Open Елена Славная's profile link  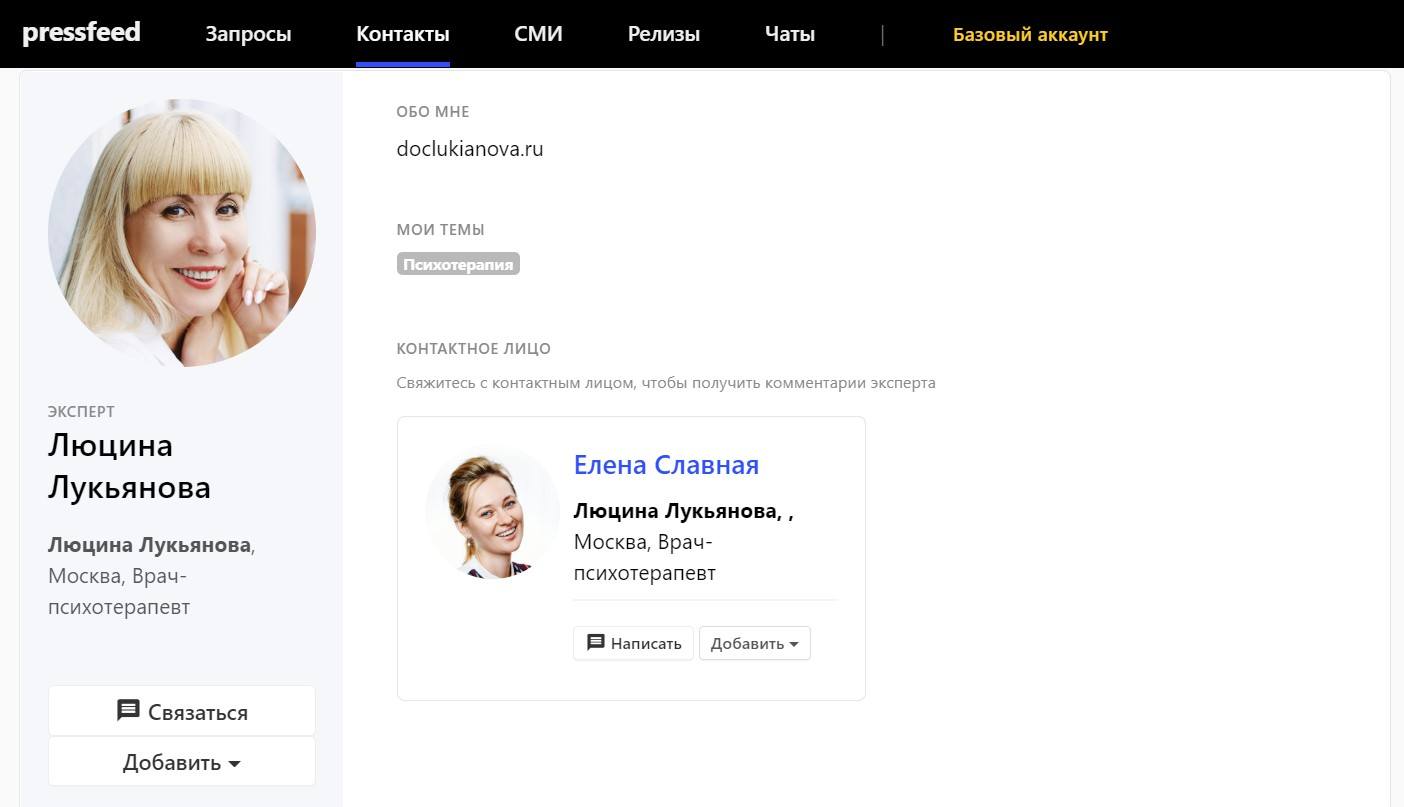pyautogui.click(x=666, y=465)
